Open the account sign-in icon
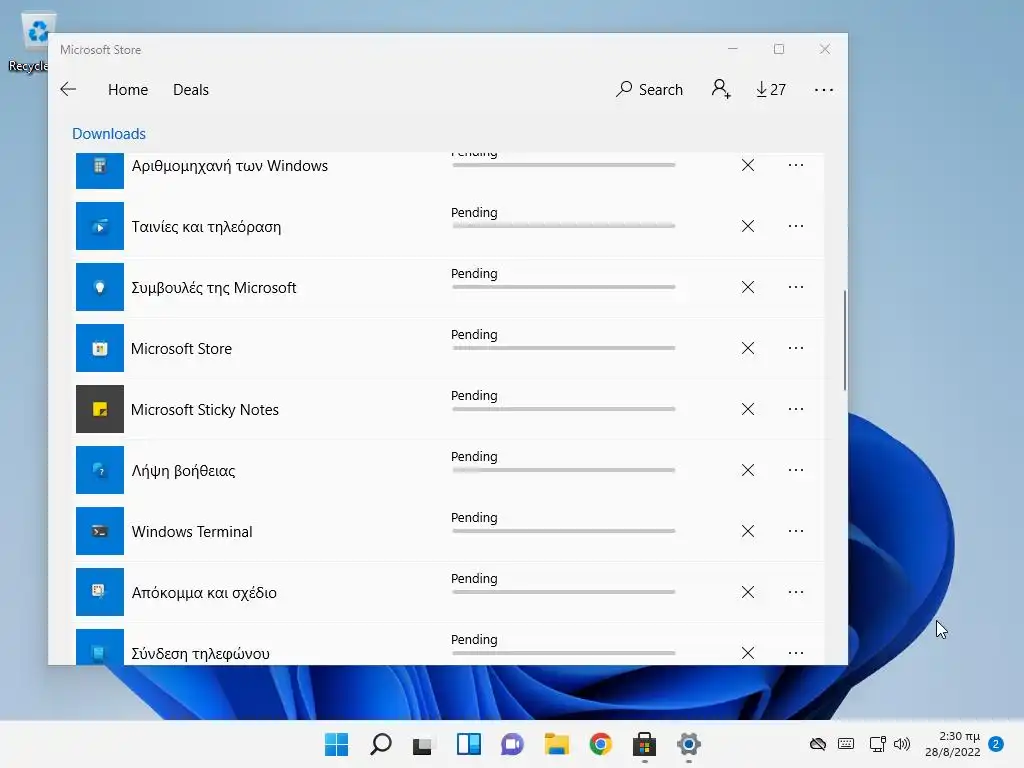The height and width of the screenshot is (768, 1024). click(x=721, y=89)
